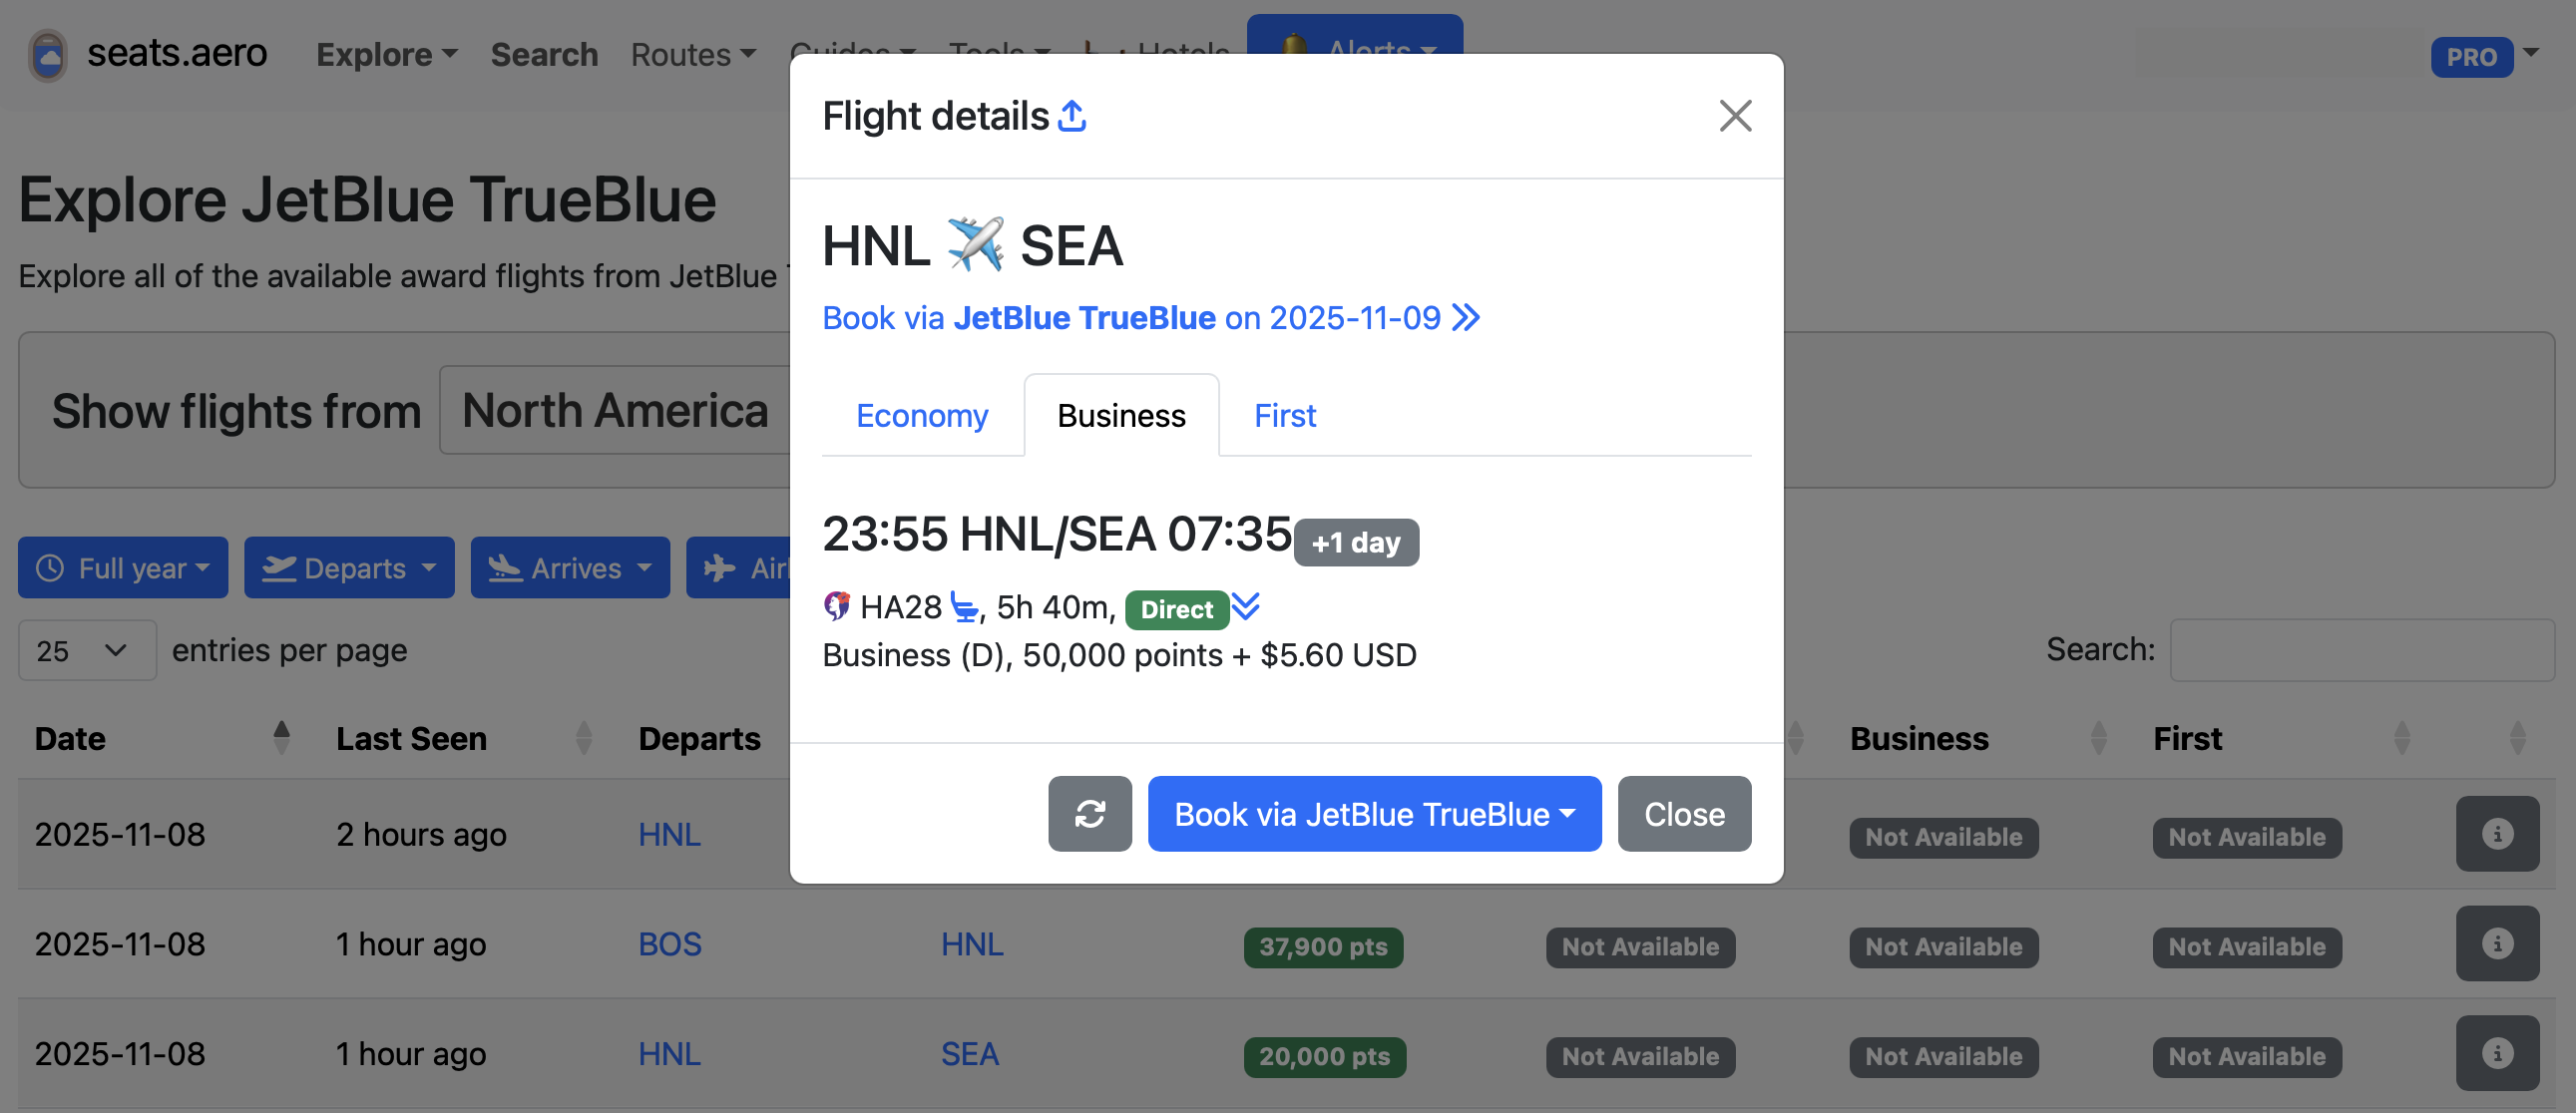Switch to the First tab
The width and height of the screenshot is (2576, 1113).
[x=1285, y=415]
